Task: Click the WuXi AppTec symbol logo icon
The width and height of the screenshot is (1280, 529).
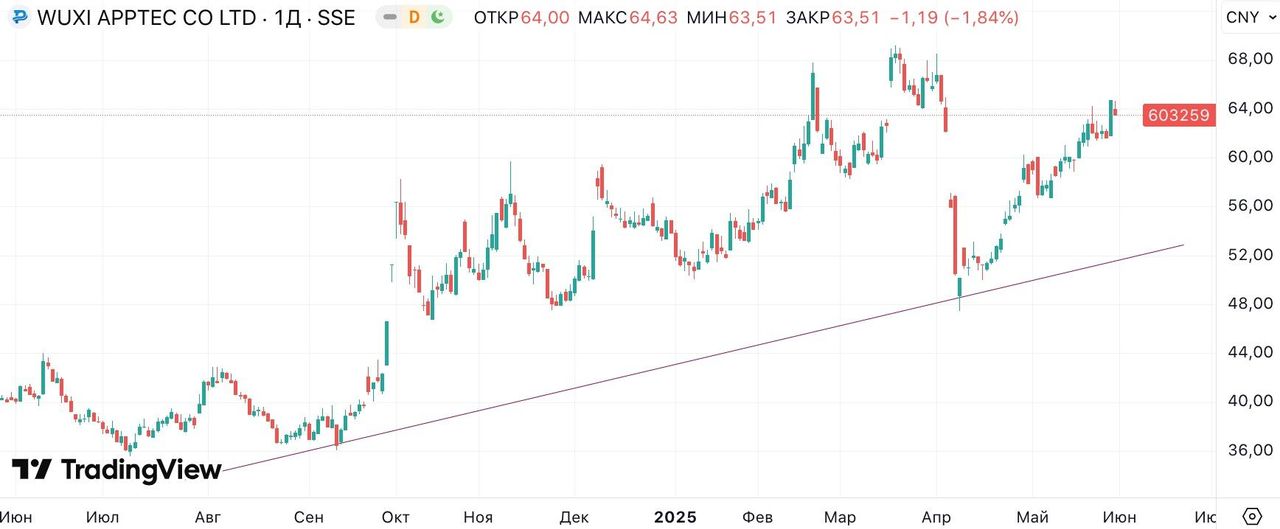Action: pyautogui.click(x=19, y=17)
